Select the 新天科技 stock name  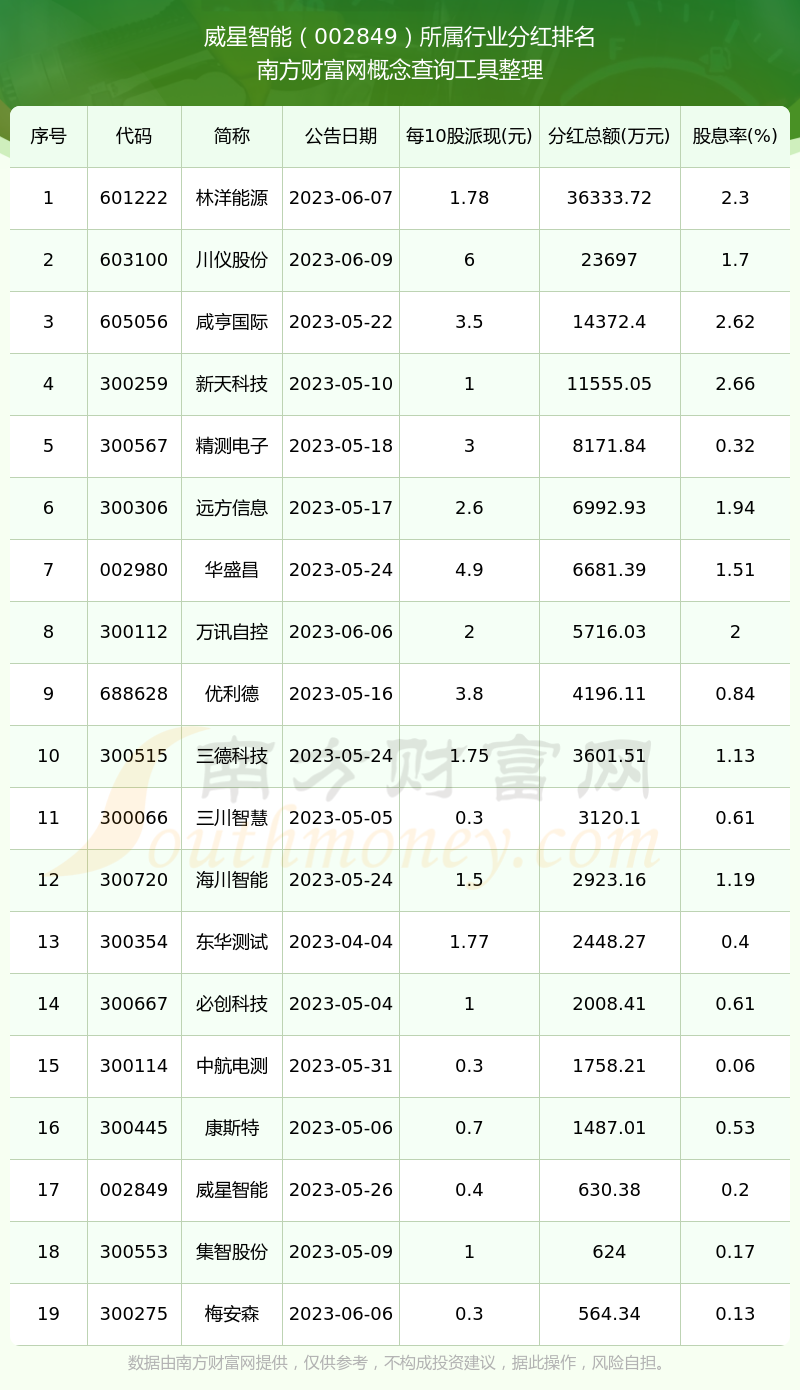pos(232,384)
